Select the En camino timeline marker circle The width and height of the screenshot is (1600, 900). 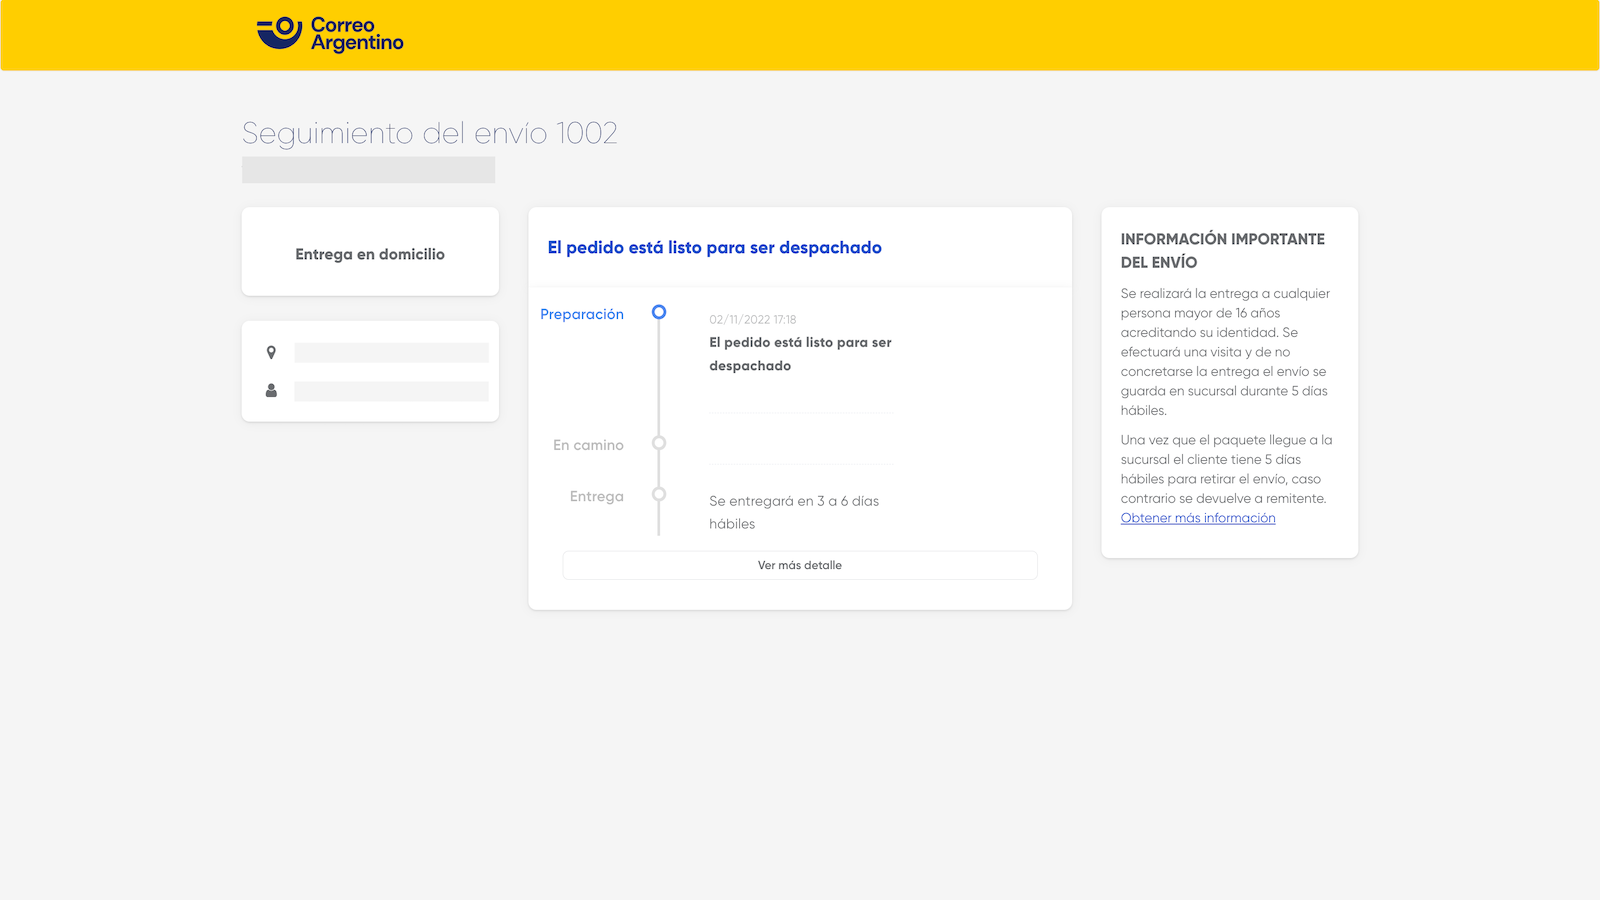click(x=659, y=443)
